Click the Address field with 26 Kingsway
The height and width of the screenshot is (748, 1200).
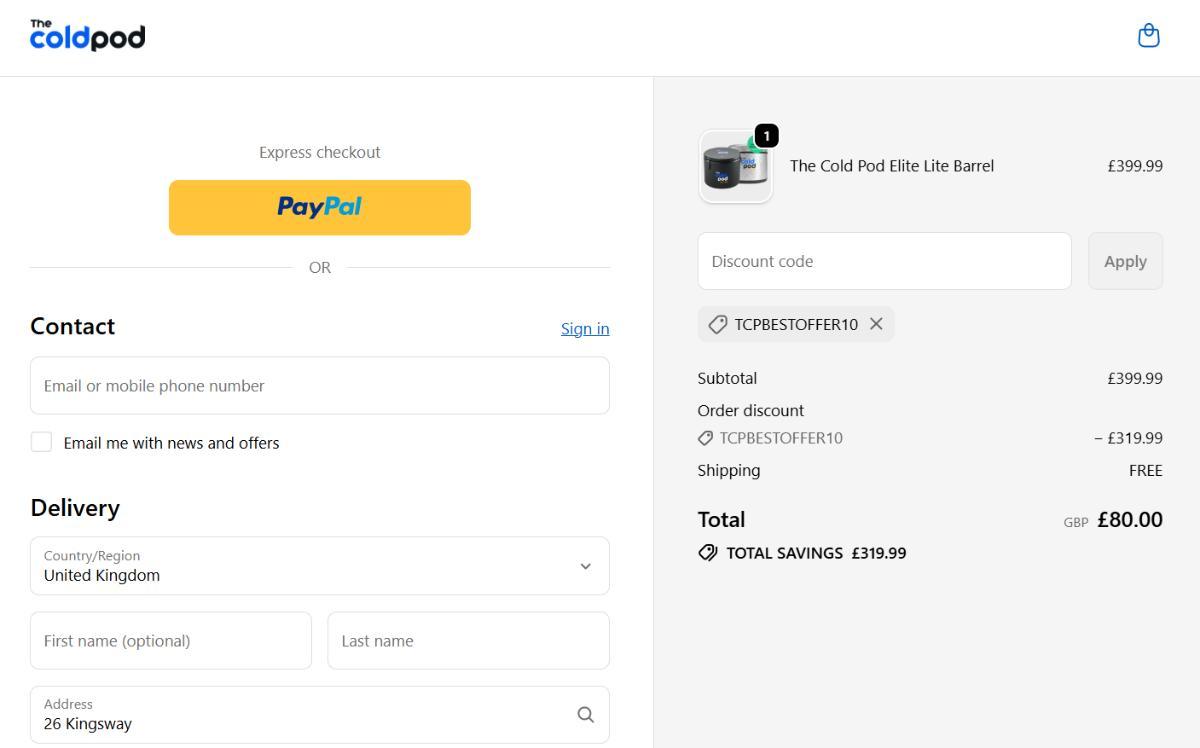click(x=300, y=715)
